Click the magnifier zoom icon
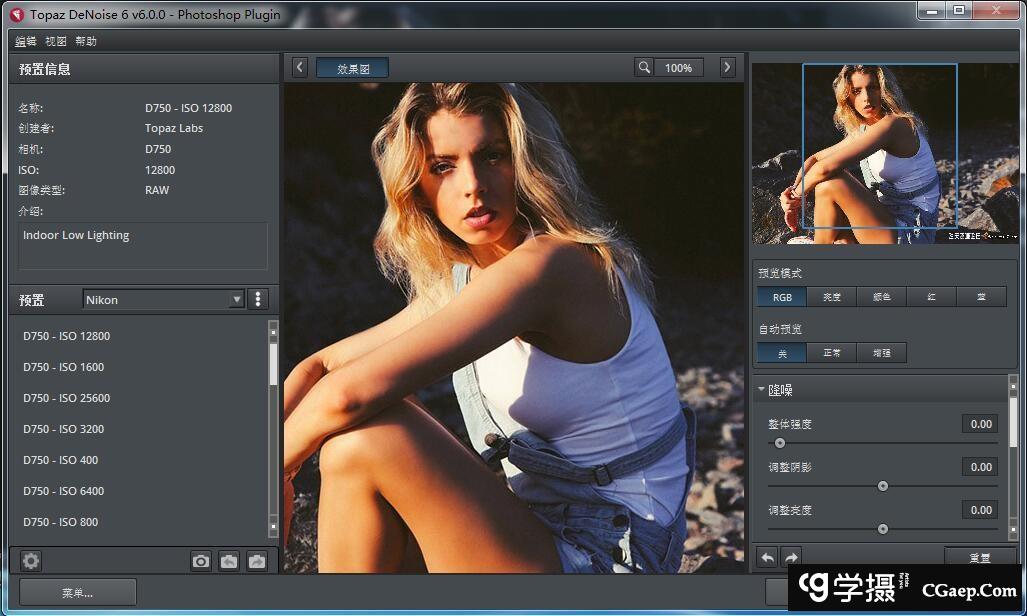The image size is (1027, 616). click(x=645, y=68)
